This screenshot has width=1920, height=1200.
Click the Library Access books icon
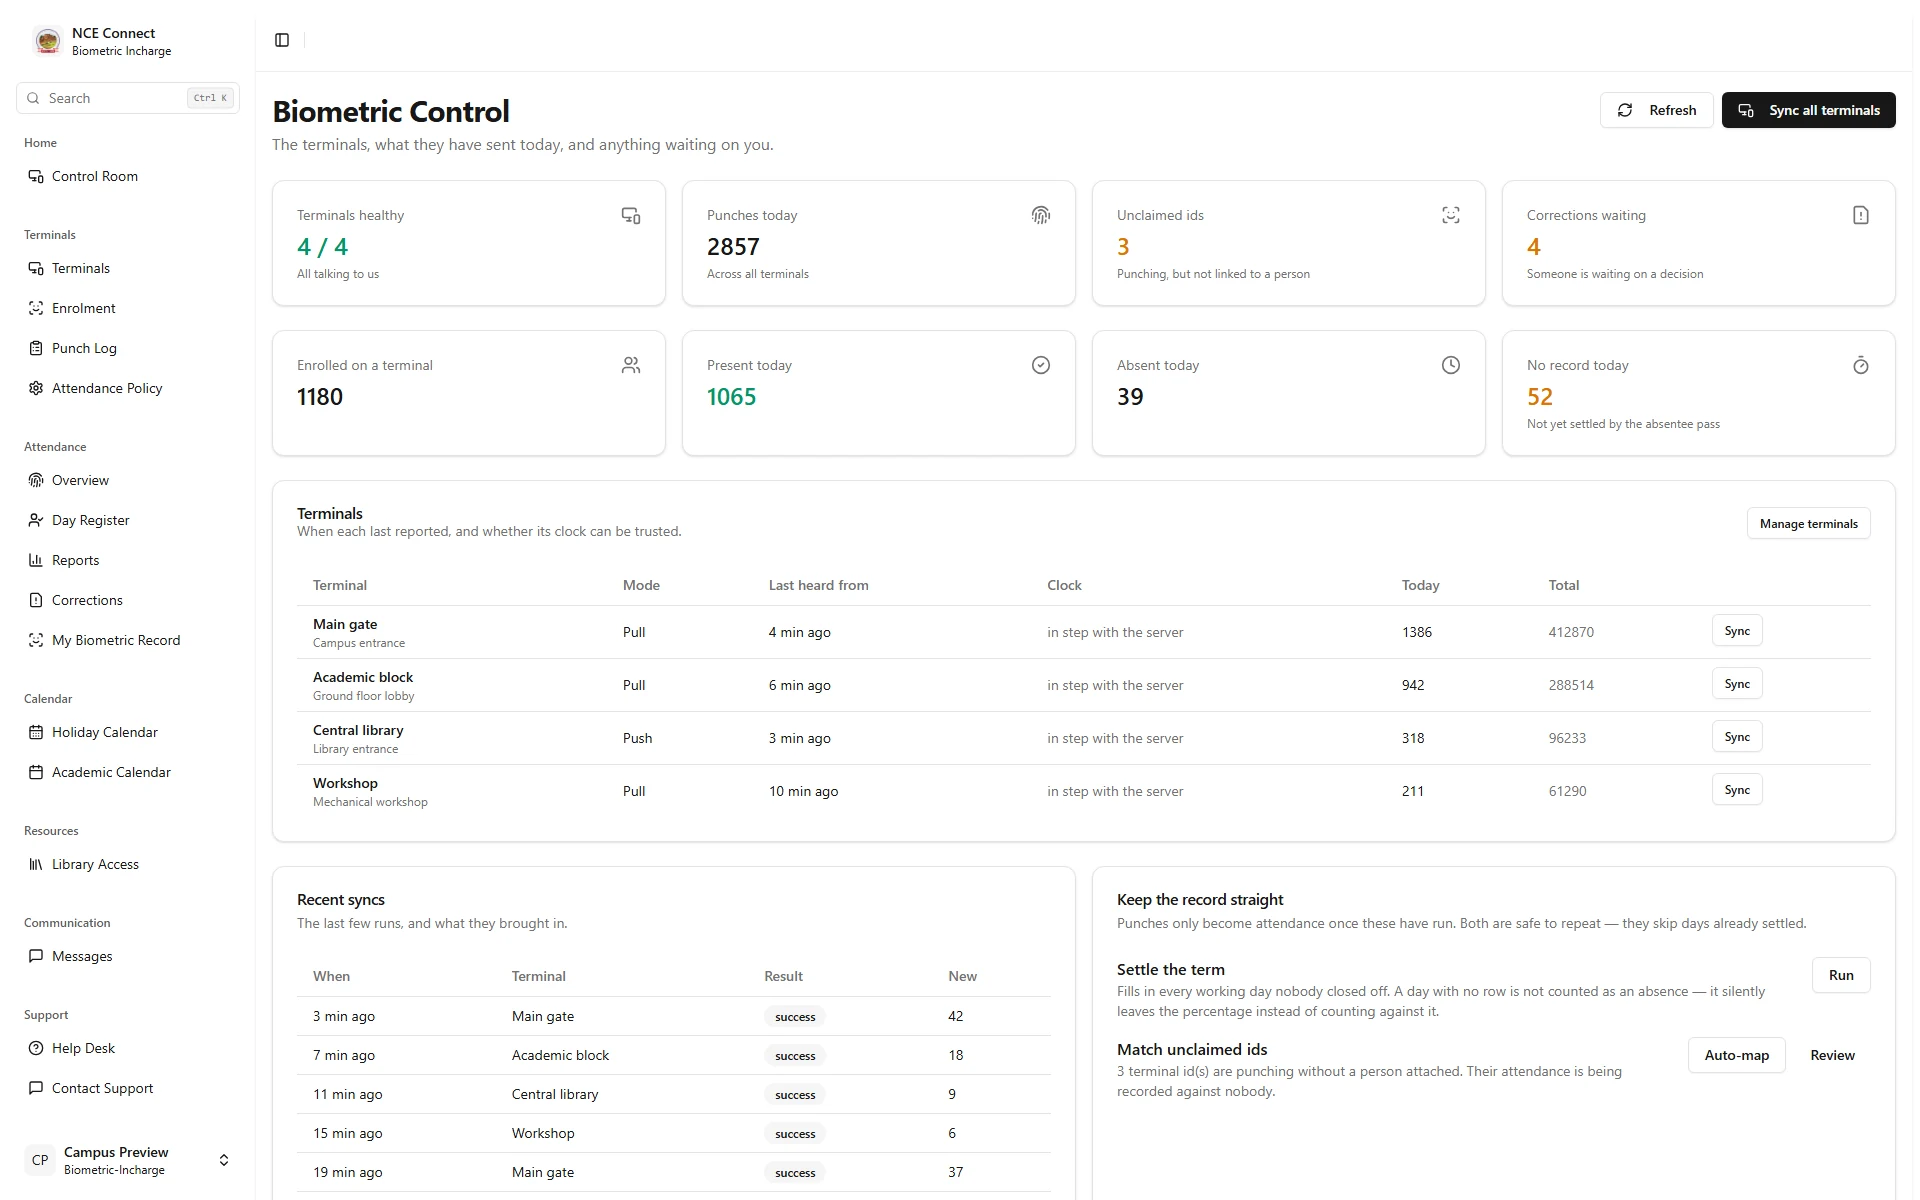click(x=36, y=864)
